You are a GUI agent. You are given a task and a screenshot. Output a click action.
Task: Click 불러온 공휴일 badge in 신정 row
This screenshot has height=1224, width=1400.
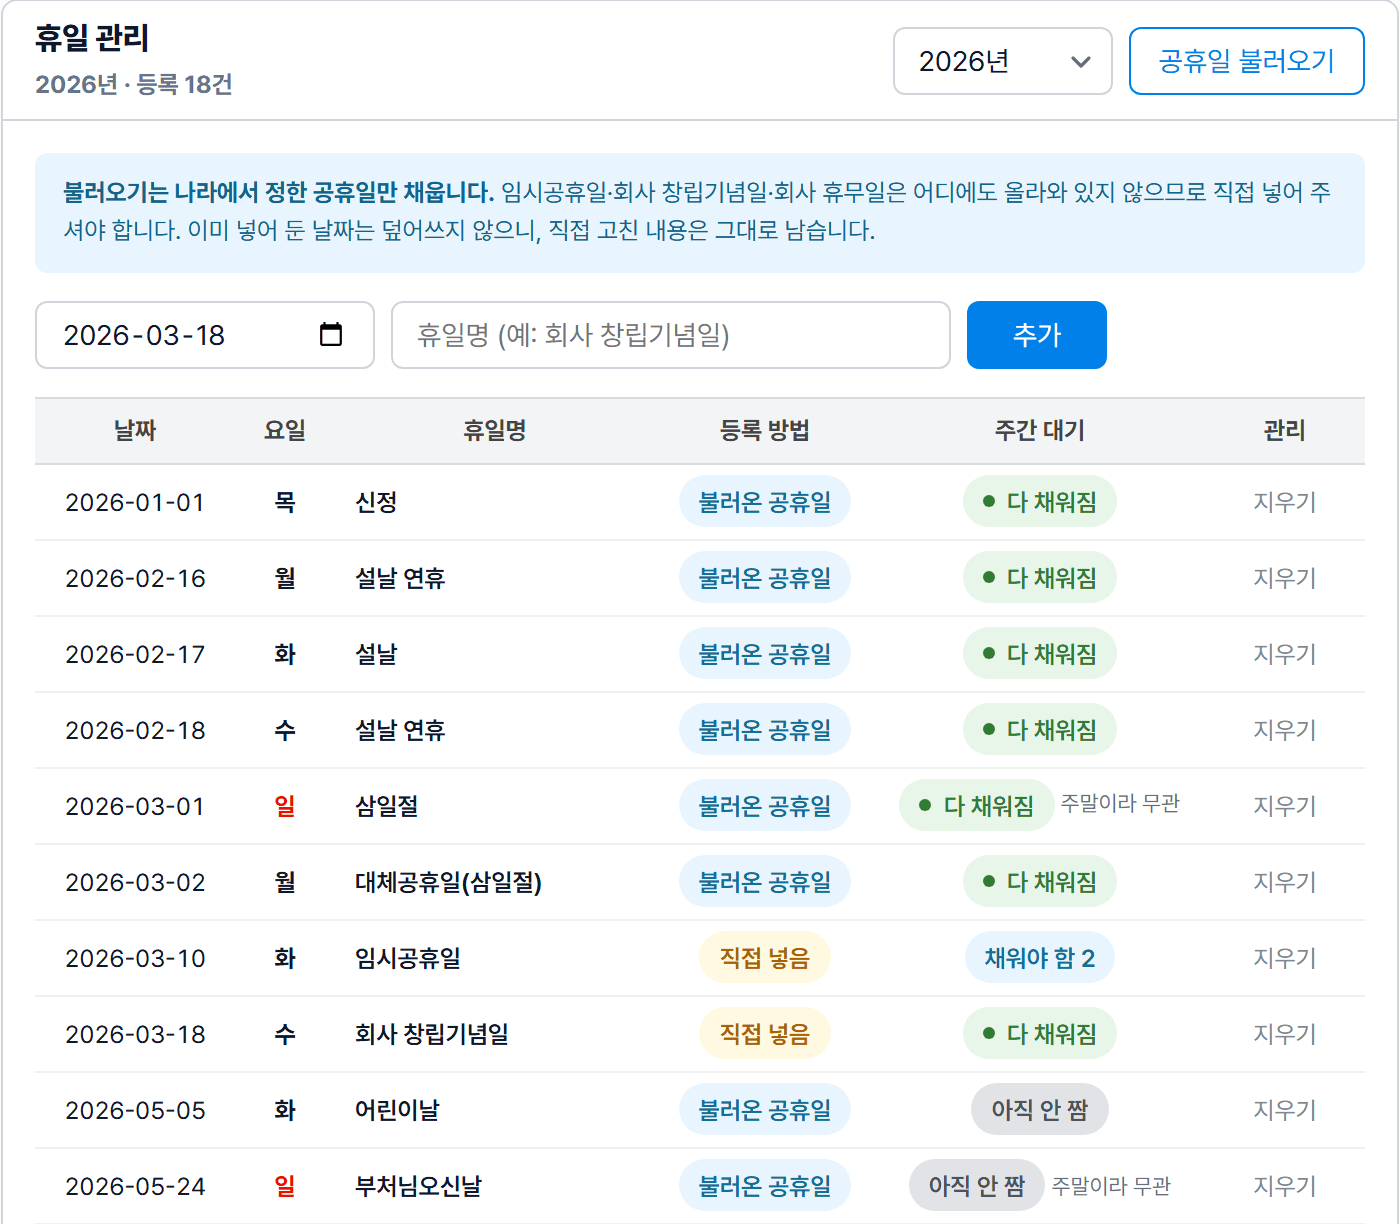pyautogui.click(x=765, y=502)
